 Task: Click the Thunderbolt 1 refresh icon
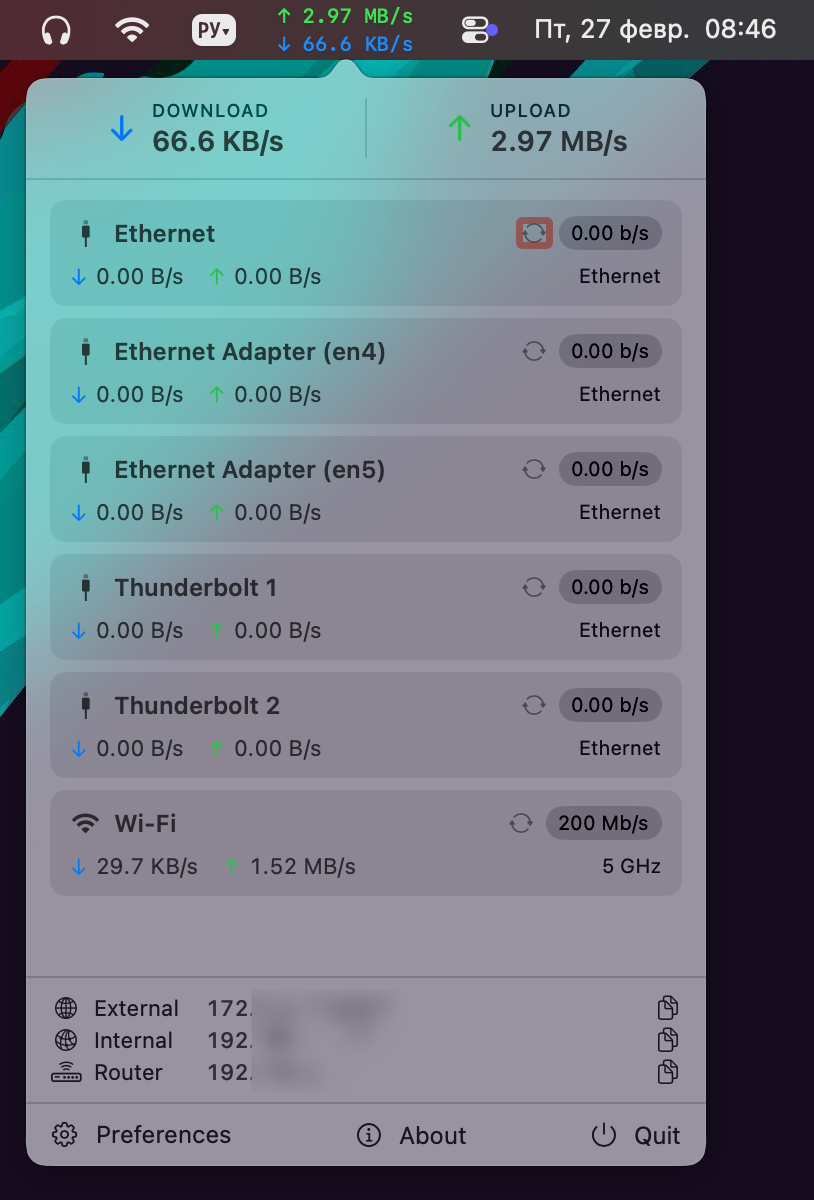click(x=534, y=587)
